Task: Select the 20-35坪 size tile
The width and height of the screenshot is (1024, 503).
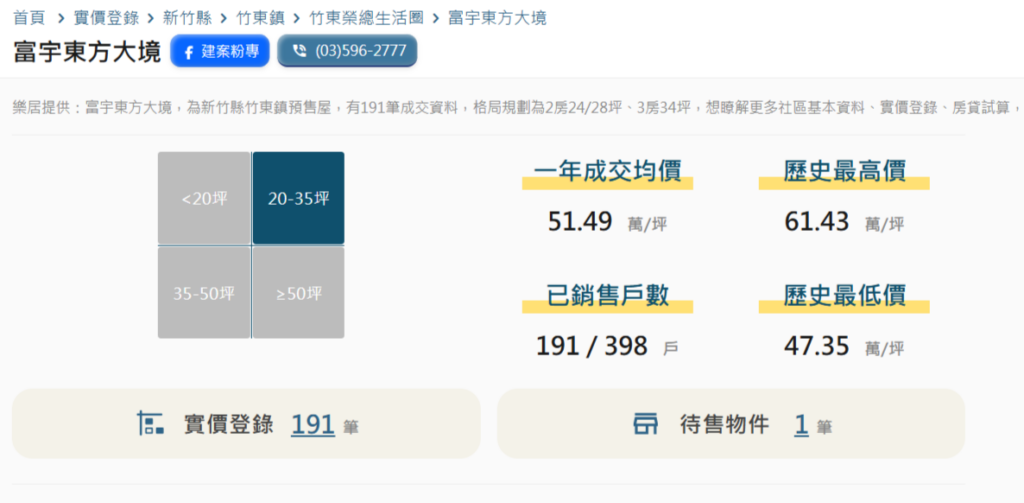Action: click(x=298, y=199)
